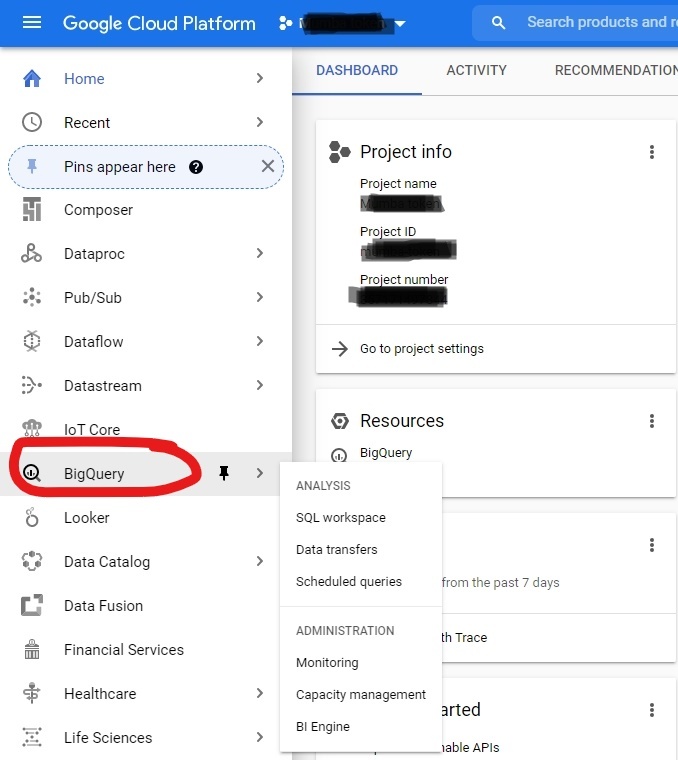The image size is (678, 760).
Task: Expand the Recent submenu chevron
Action: click(260, 122)
